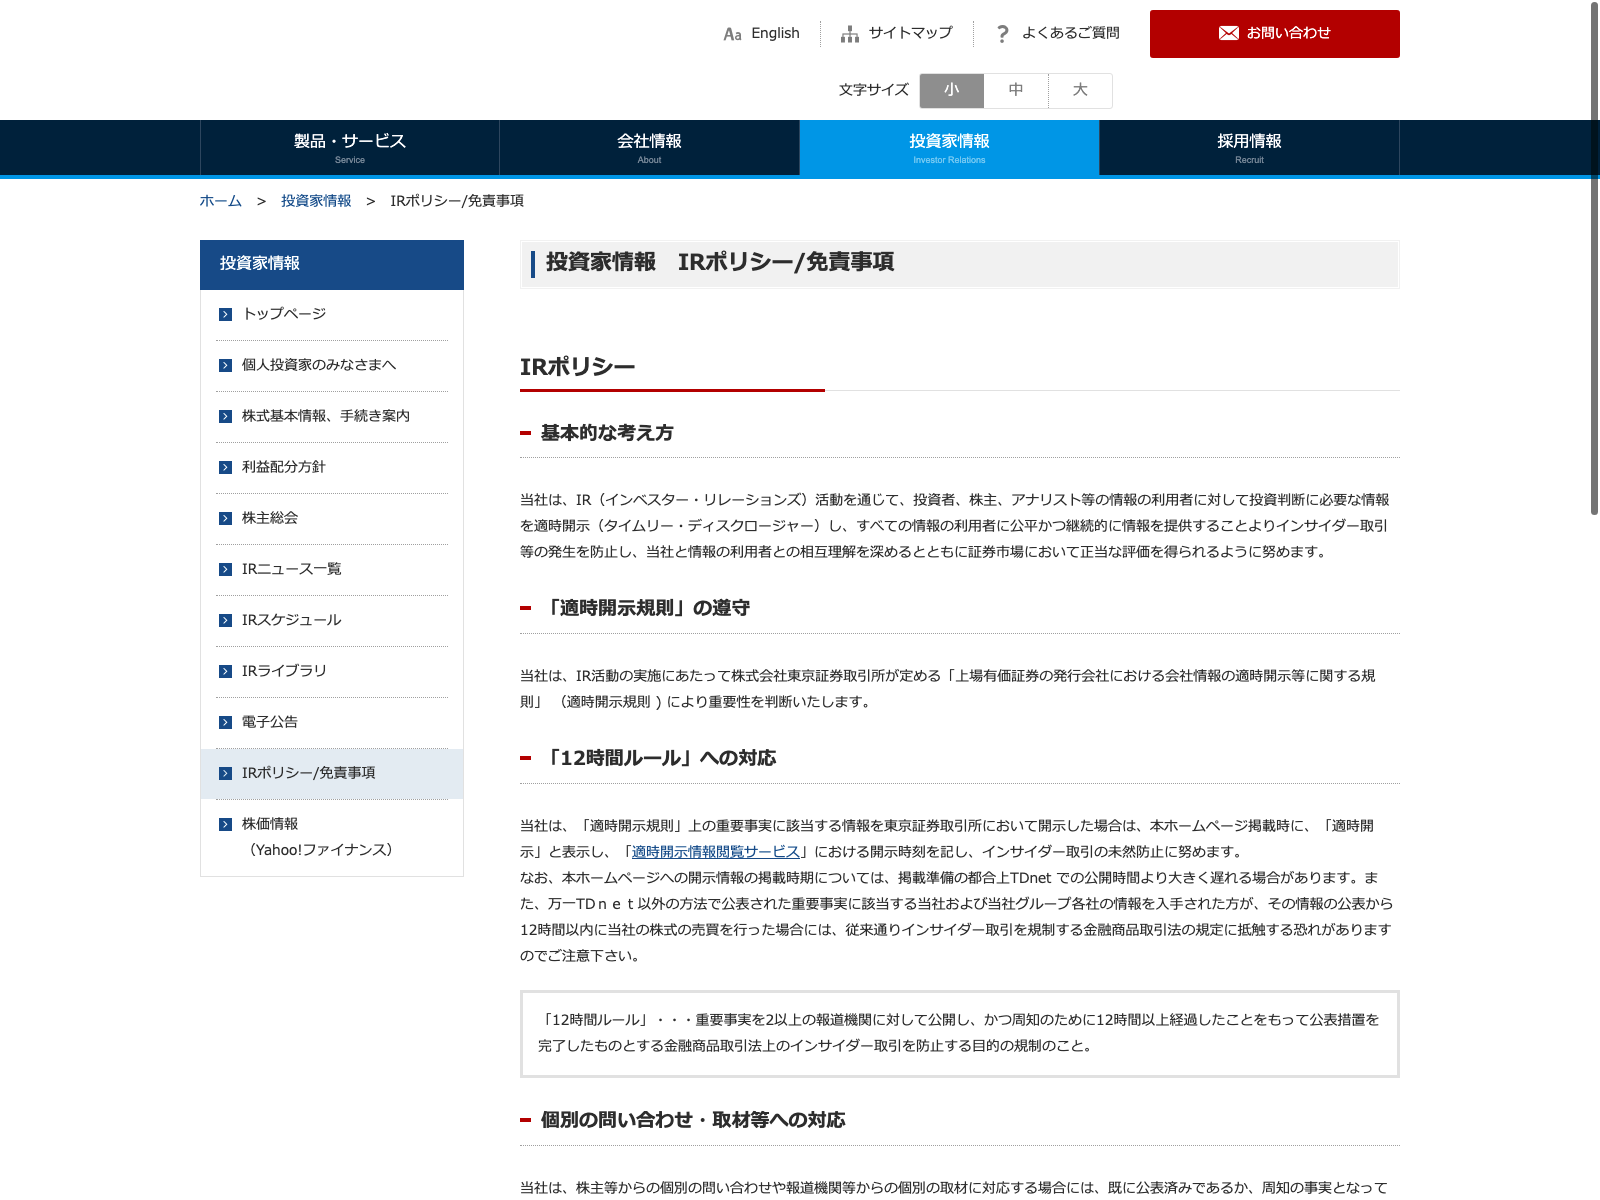Viewport: 1600px width, 1200px height.
Task: Click arrow icon beside 株主総会
Action: click(225, 518)
